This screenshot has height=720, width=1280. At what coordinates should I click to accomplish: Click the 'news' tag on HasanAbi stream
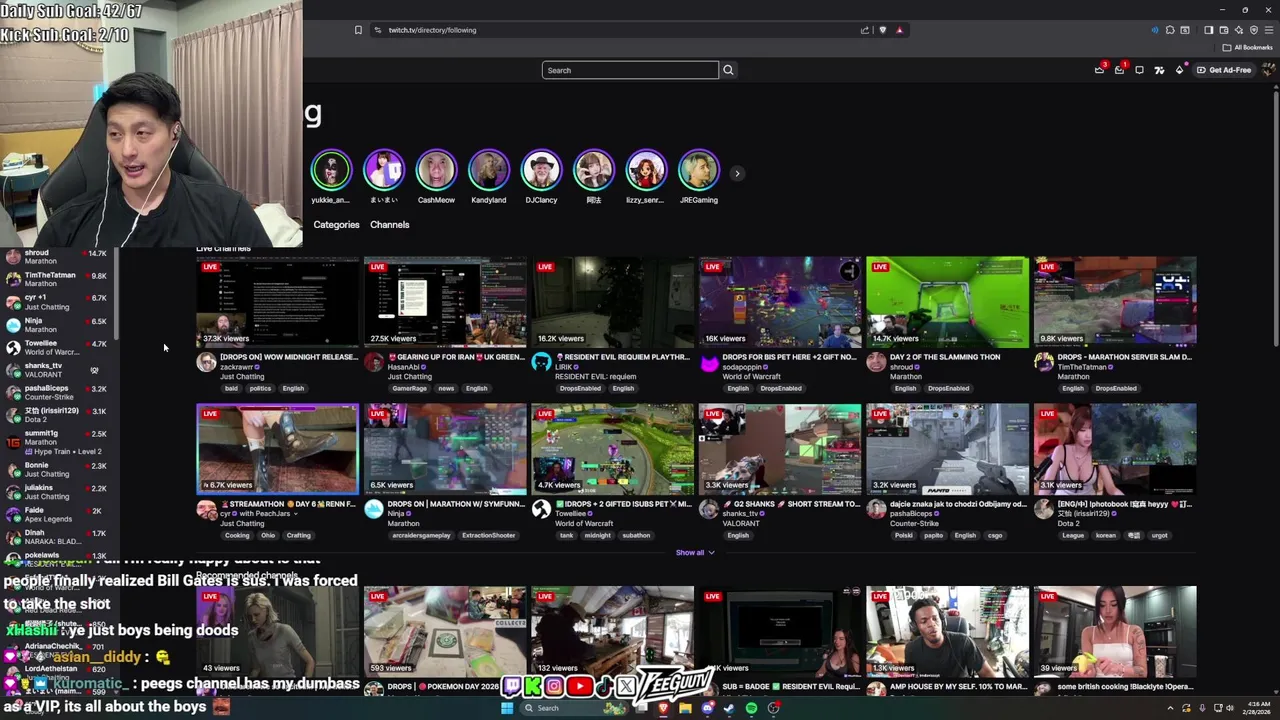coord(446,388)
